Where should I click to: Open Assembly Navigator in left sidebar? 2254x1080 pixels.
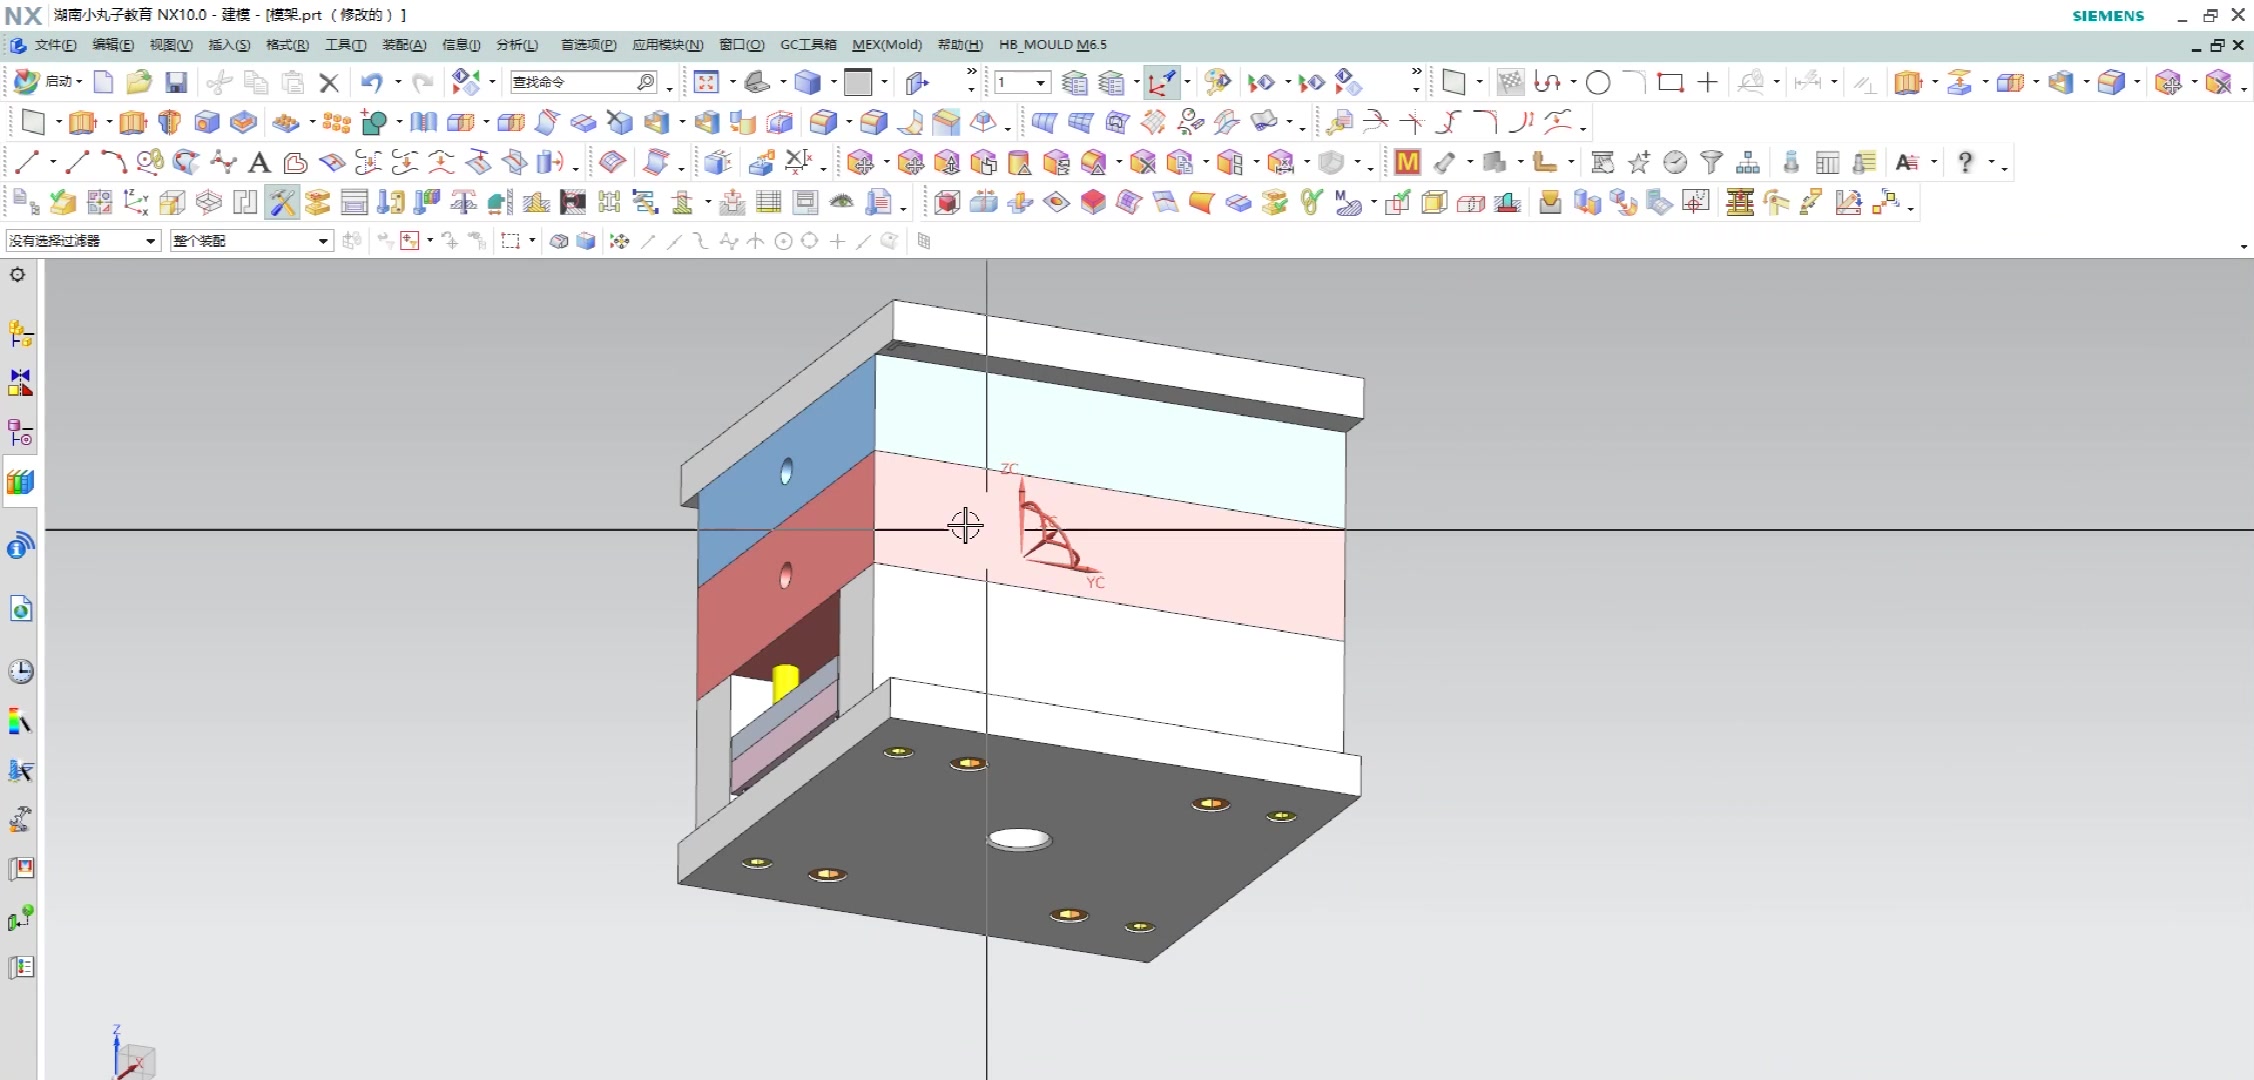20,333
